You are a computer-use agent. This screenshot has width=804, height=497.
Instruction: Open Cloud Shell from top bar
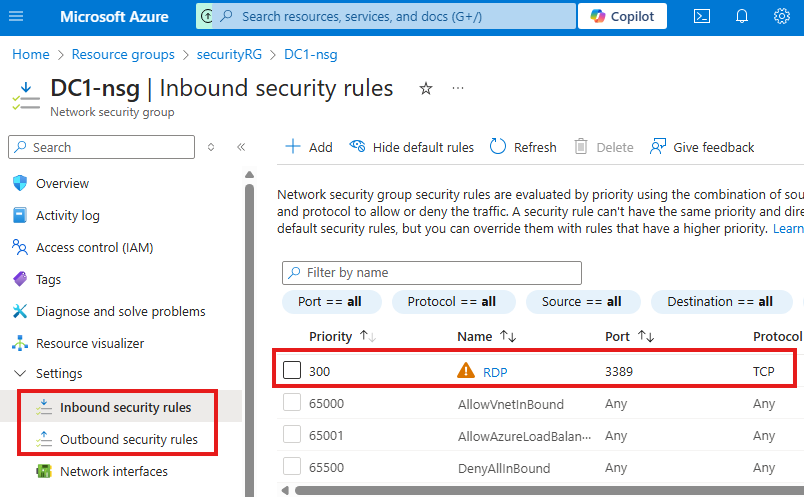[x=701, y=16]
